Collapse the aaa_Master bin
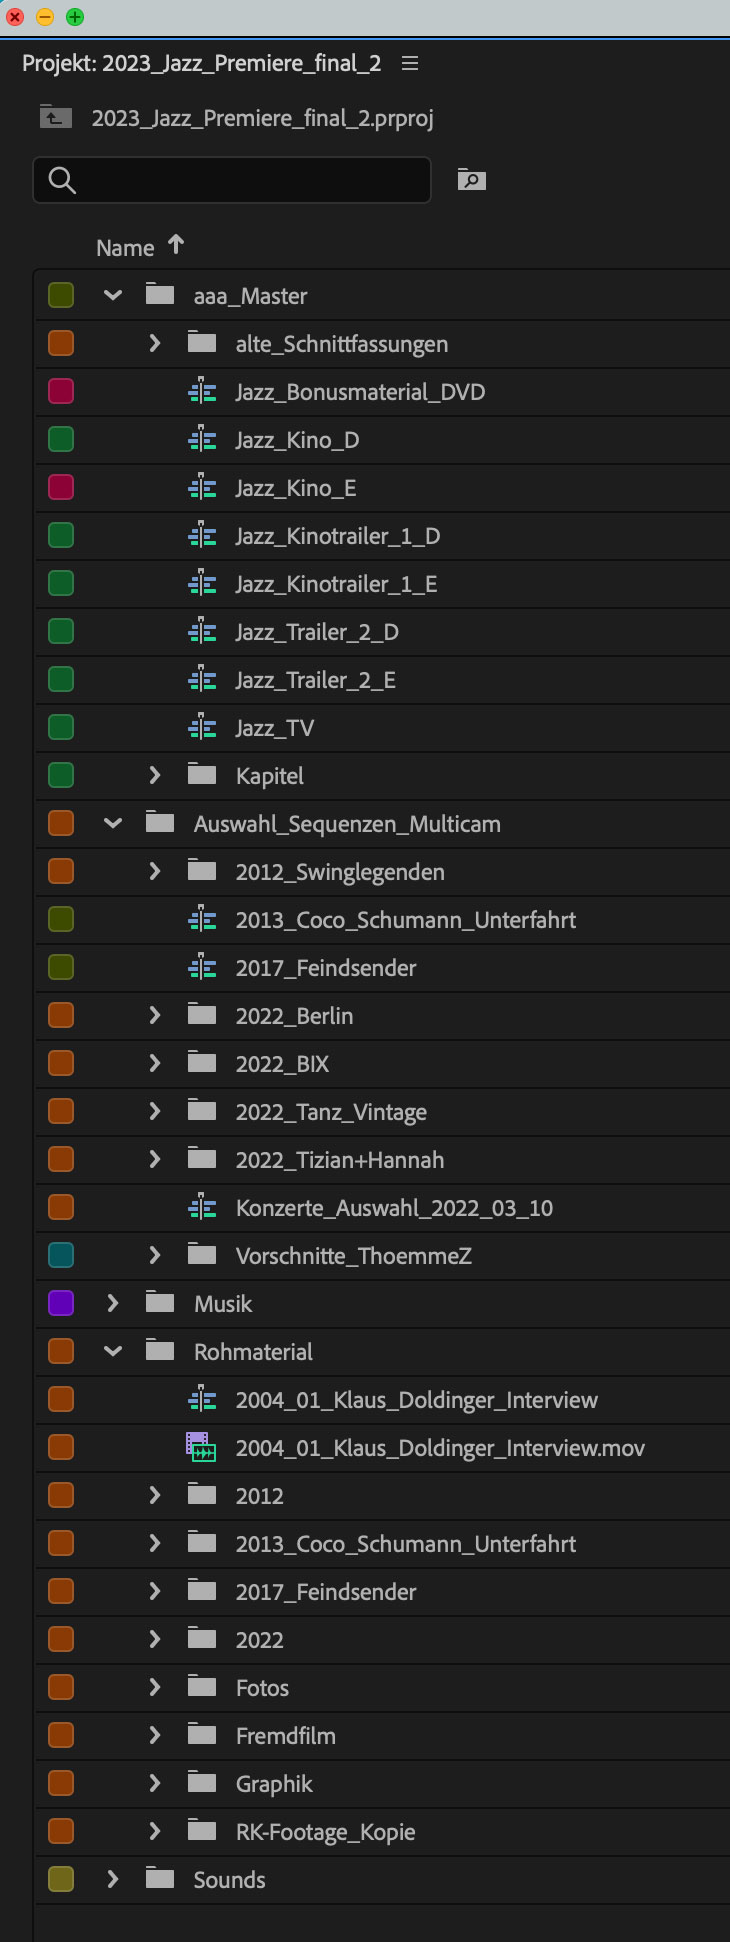This screenshot has height=1942, width=730. click(x=113, y=296)
